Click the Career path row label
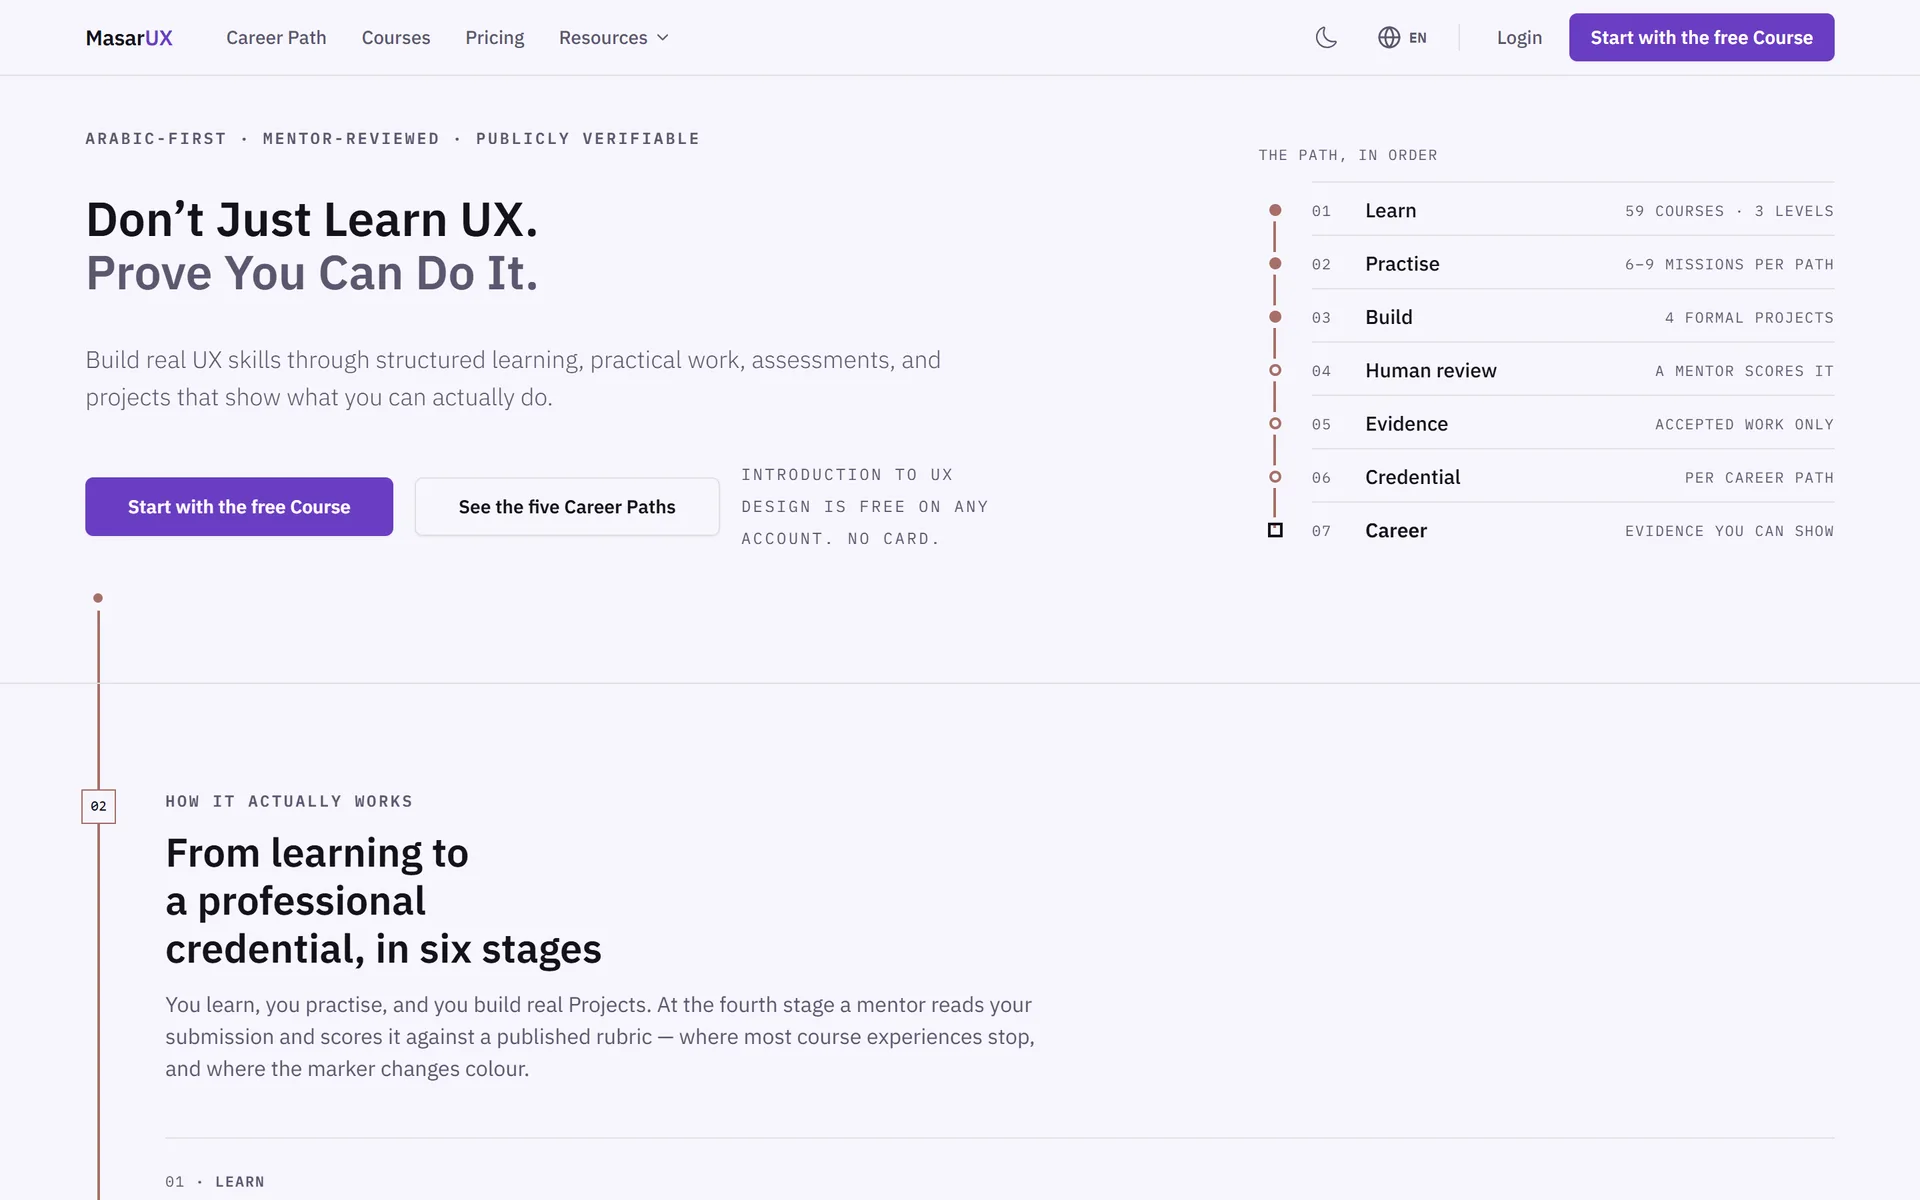Viewport: 1920px width, 1200px height. click(1395, 530)
